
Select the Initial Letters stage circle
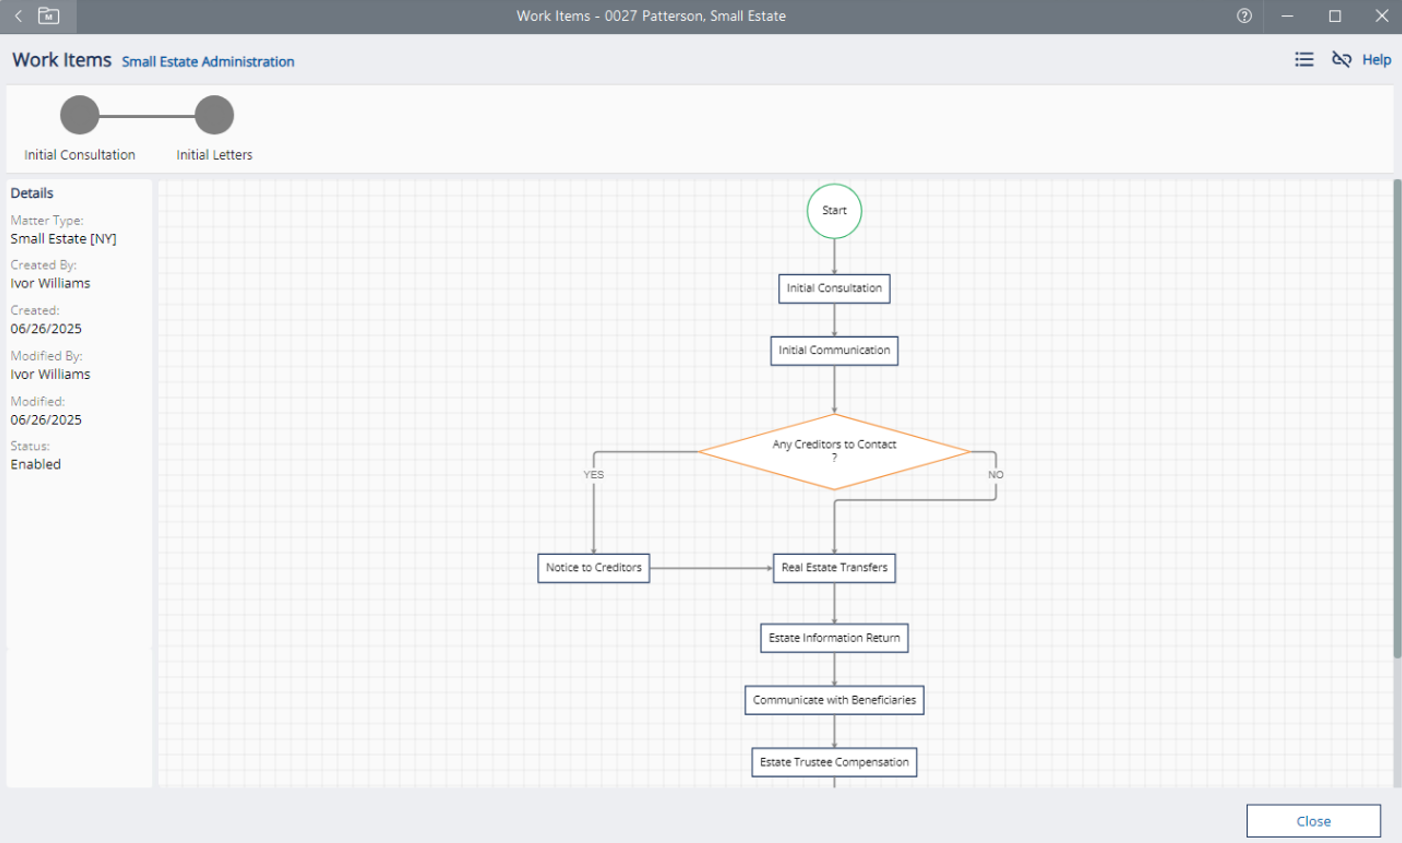tap(214, 115)
